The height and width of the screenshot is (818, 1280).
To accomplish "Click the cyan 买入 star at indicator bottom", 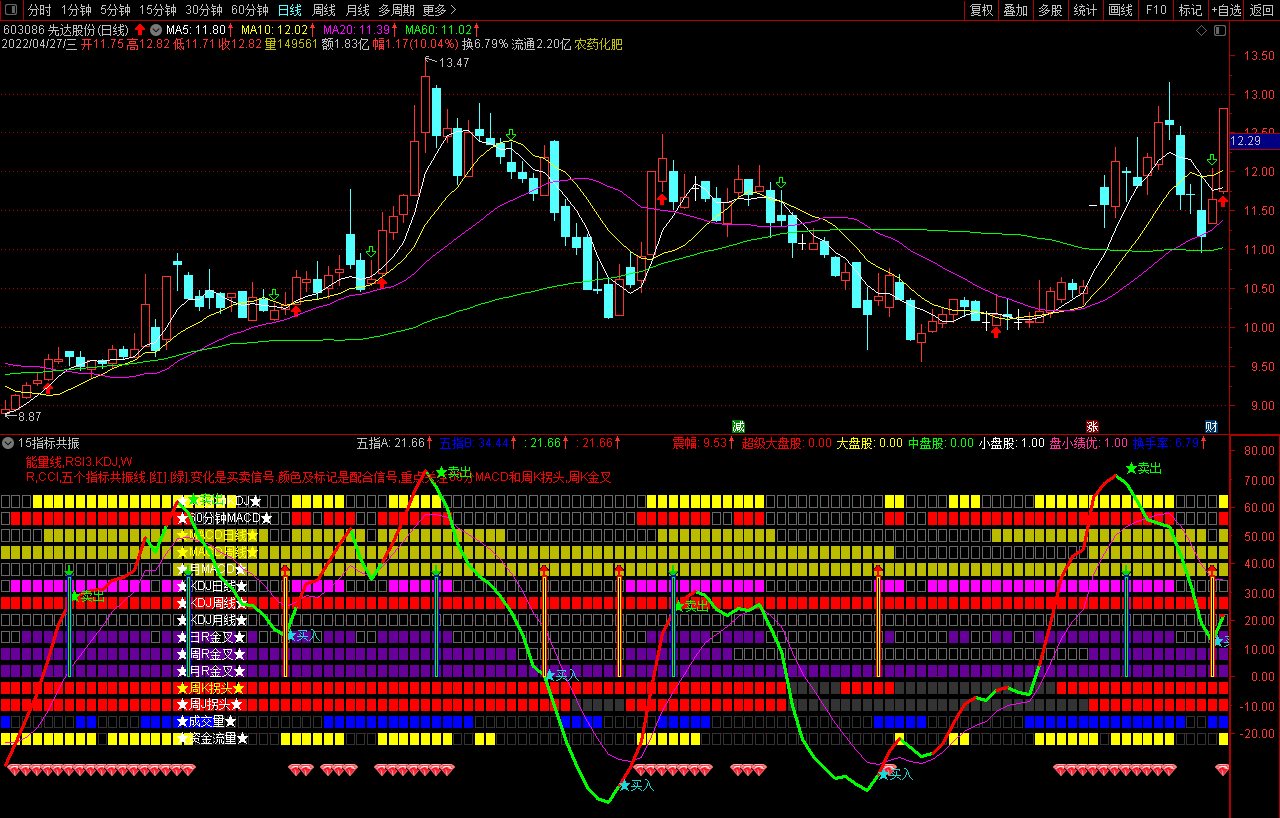I will pos(624,786).
